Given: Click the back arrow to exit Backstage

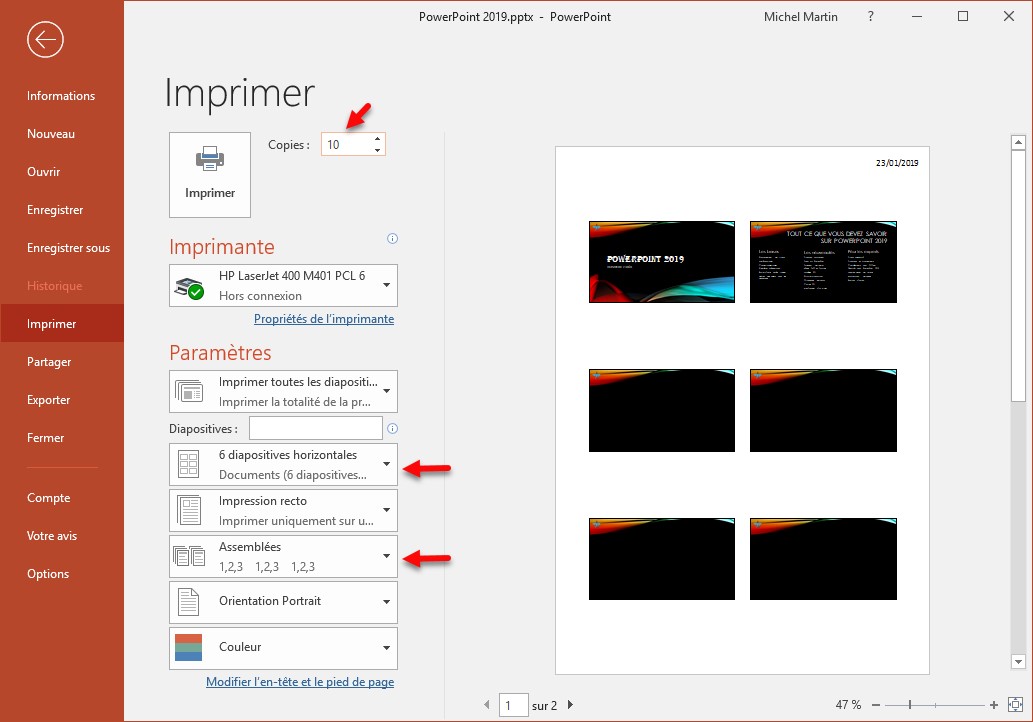Looking at the screenshot, I should point(46,40).
